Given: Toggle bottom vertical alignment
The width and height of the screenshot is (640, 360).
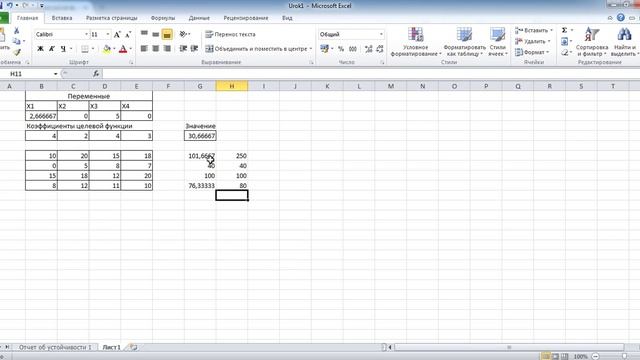Looking at the screenshot, I should point(167,34).
